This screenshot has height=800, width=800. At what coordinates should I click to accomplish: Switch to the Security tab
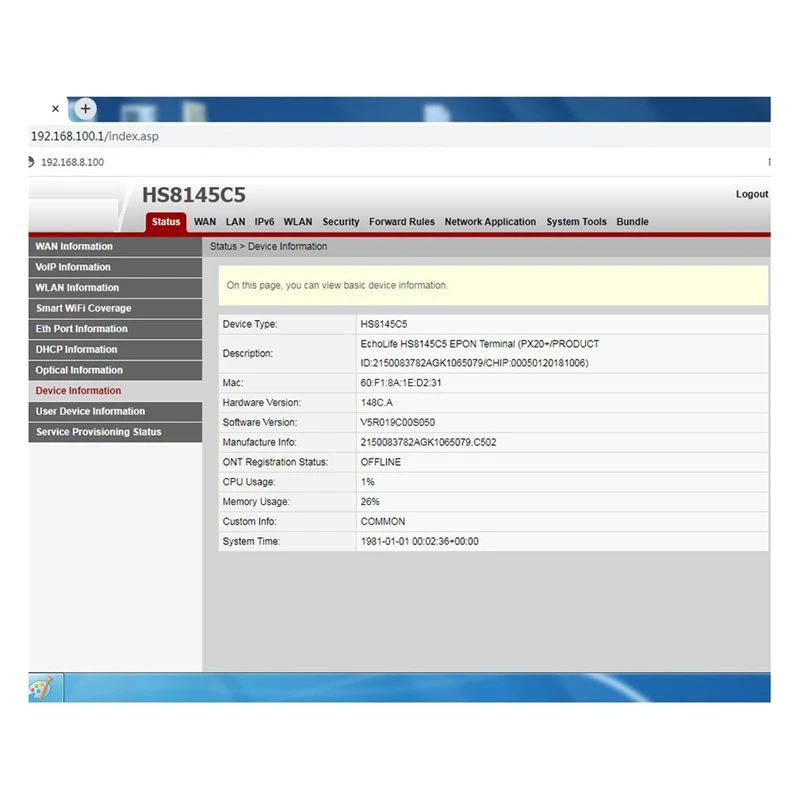pyautogui.click(x=341, y=222)
